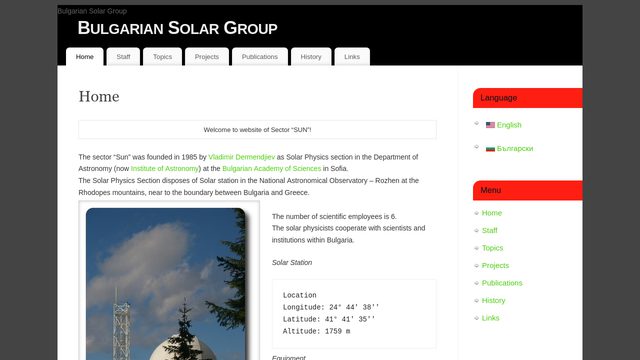Click Publications in the sidebar Menu

(502, 283)
